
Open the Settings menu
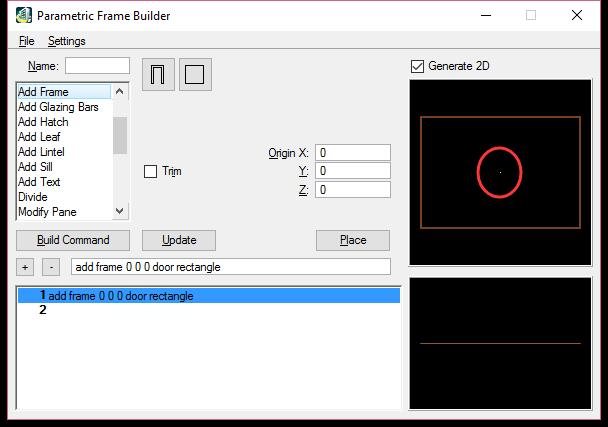click(67, 41)
